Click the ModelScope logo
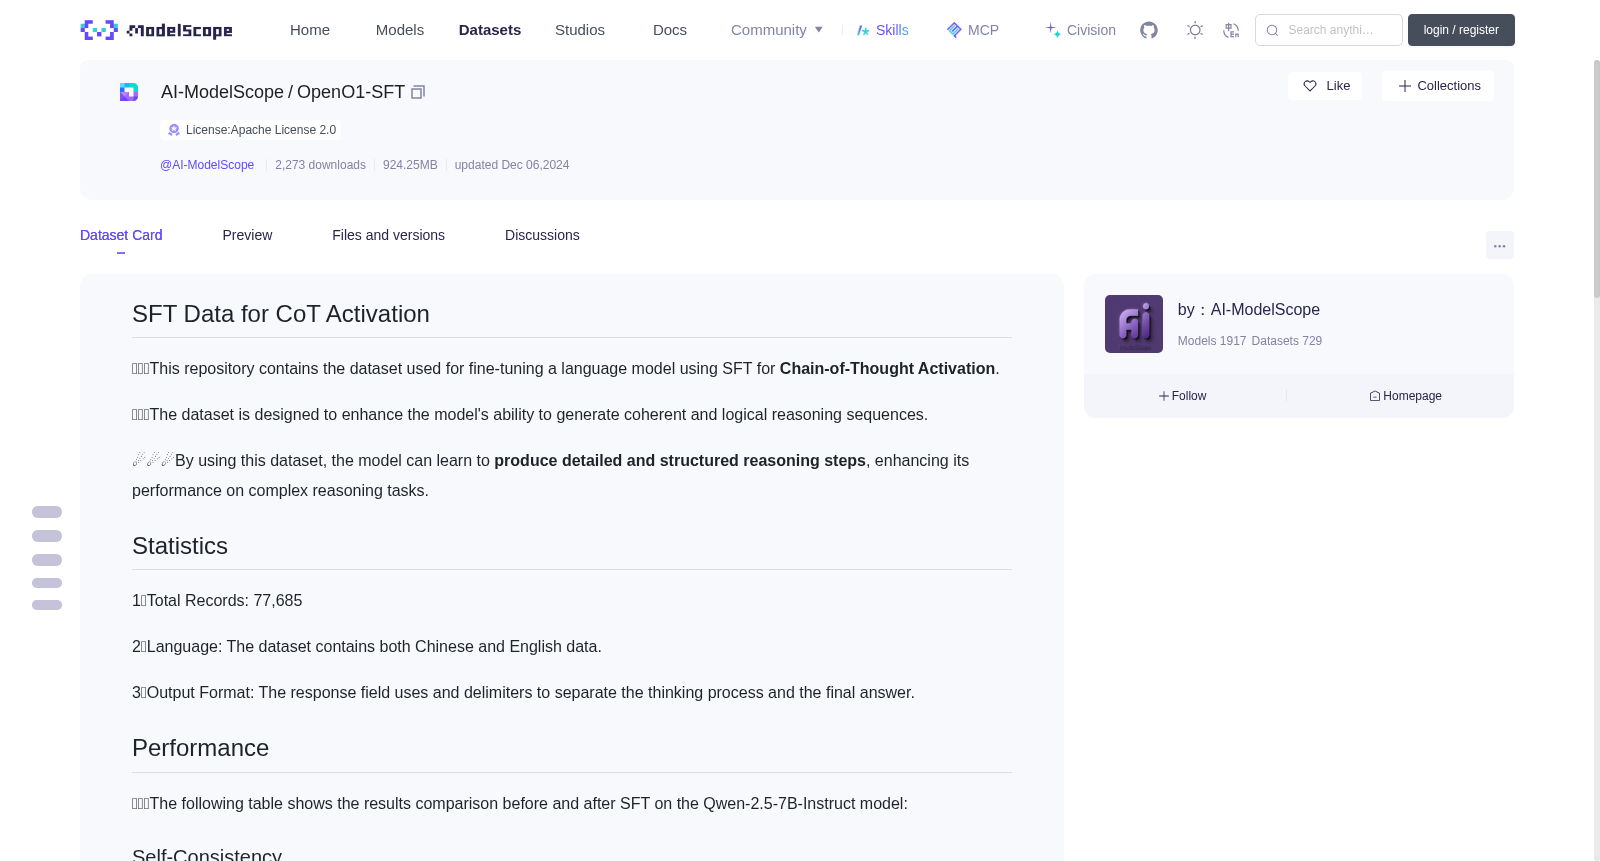 click(x=156, y=30)
